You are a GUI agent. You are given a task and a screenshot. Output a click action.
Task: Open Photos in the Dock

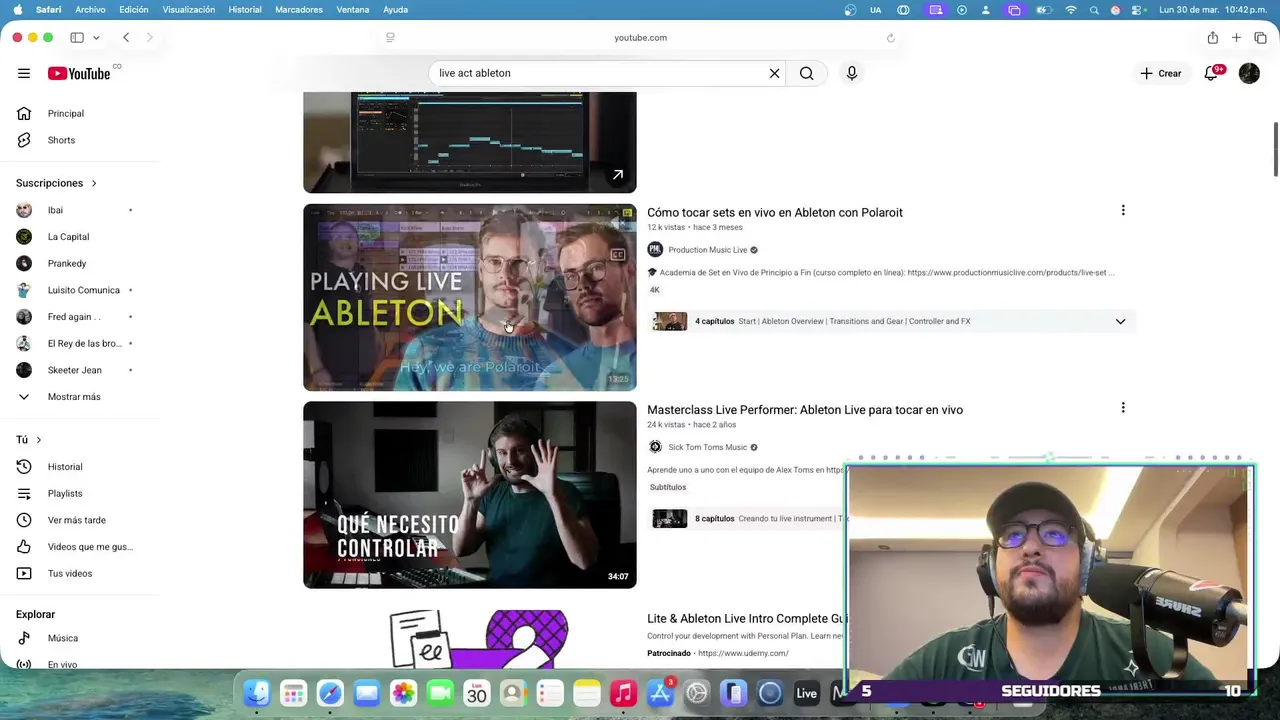point(403,693)
